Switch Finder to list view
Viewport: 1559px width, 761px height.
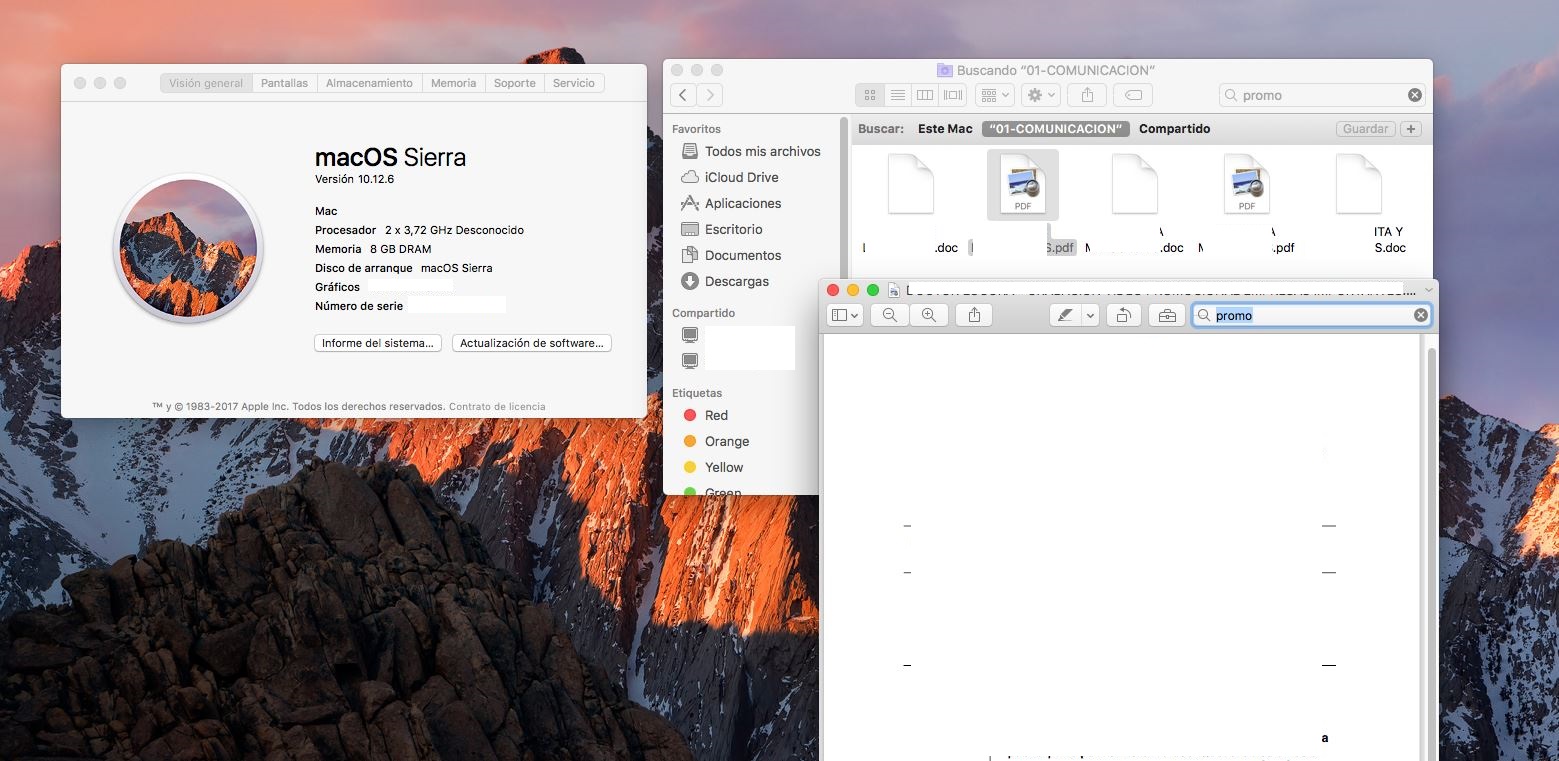point(897,95)
